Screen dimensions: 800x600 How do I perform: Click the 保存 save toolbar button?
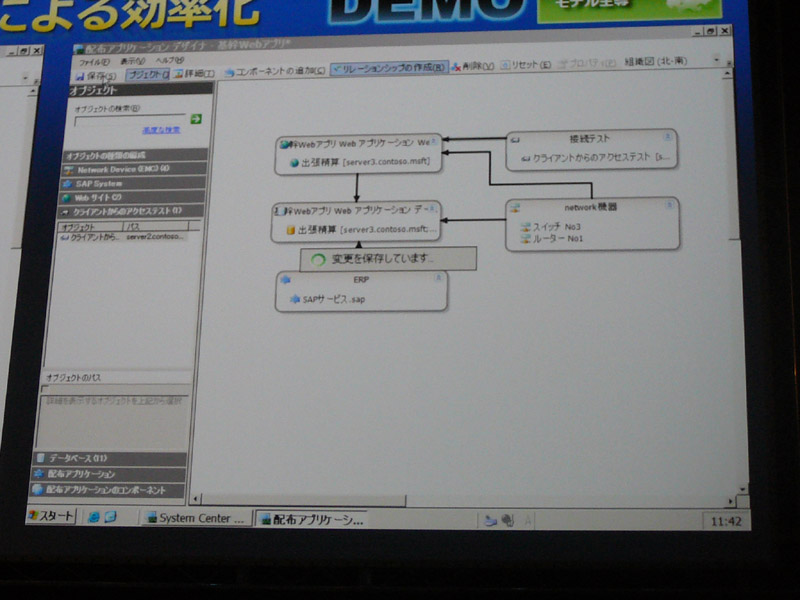pyautogui.click(x=95, y=76)
